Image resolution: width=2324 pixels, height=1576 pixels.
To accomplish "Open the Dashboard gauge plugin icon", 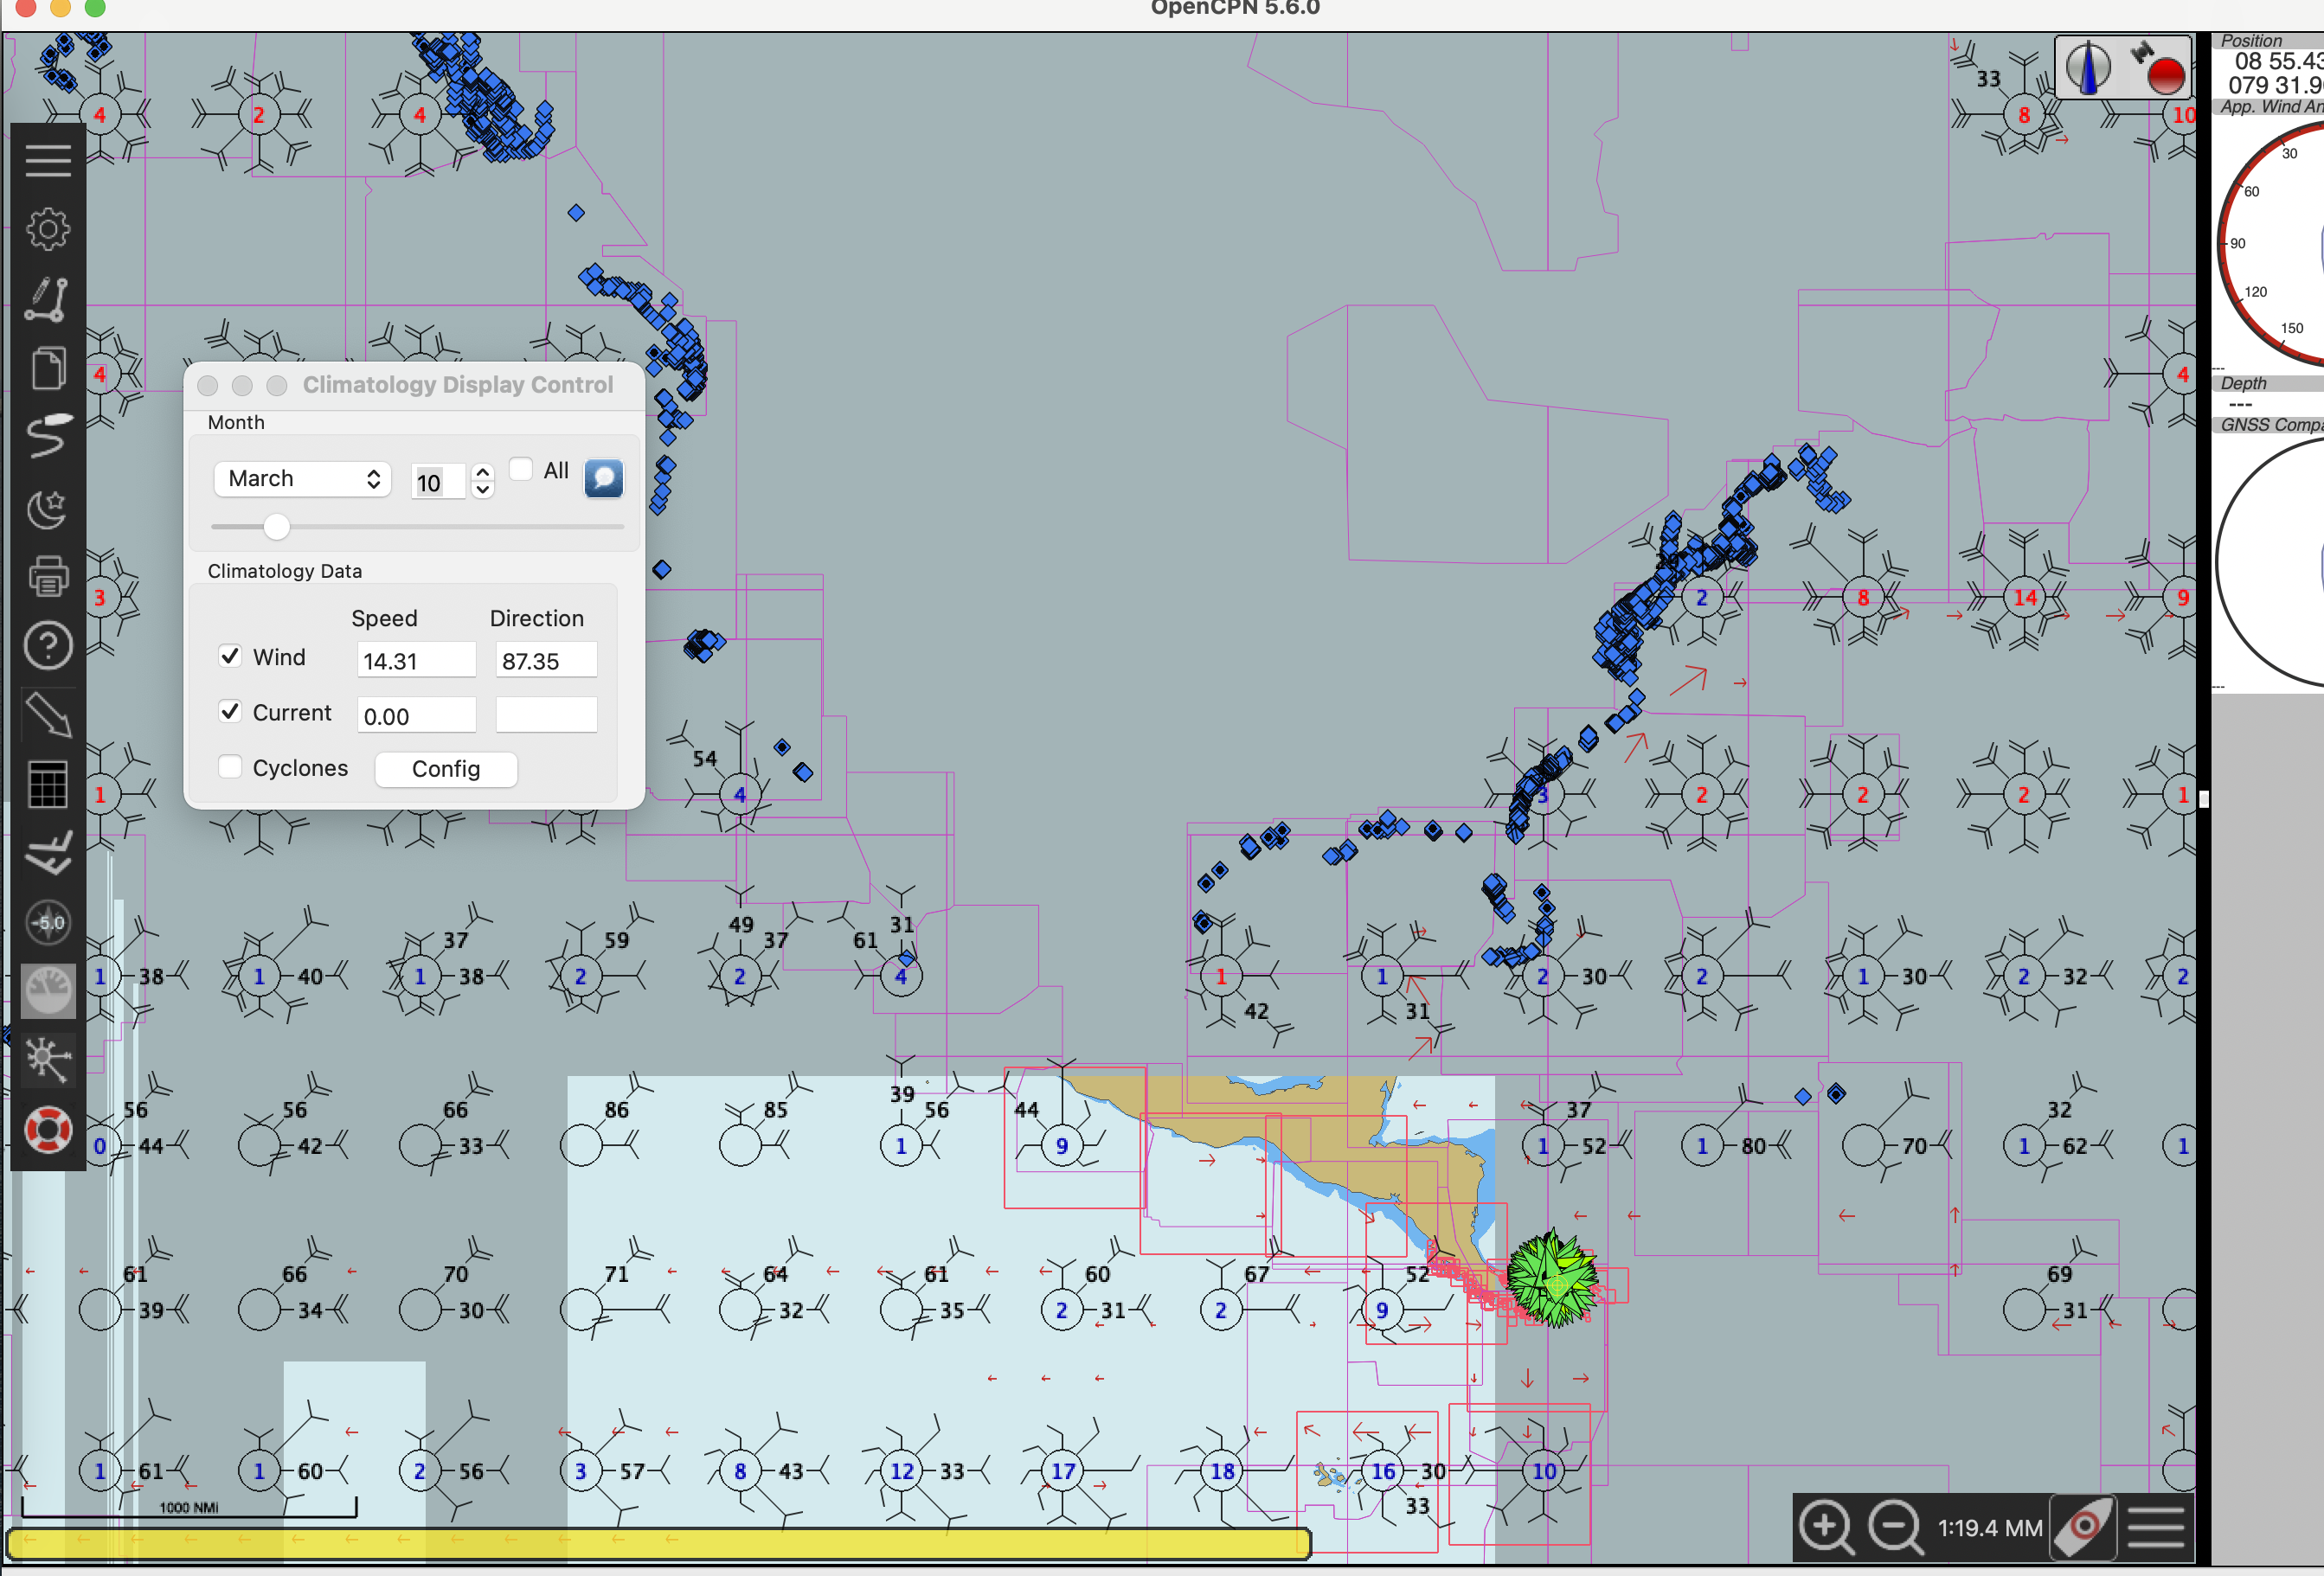I will [47, 990].
